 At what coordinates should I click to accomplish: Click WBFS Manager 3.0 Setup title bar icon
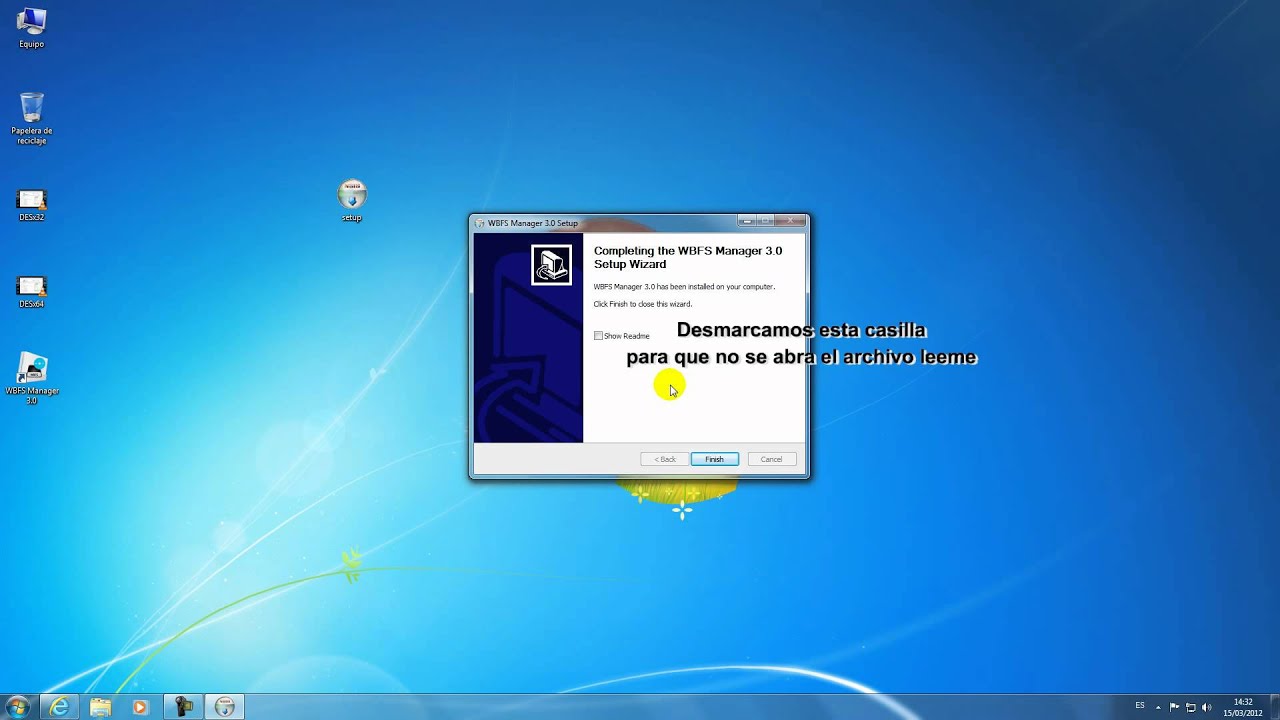[x=481, y=223]
